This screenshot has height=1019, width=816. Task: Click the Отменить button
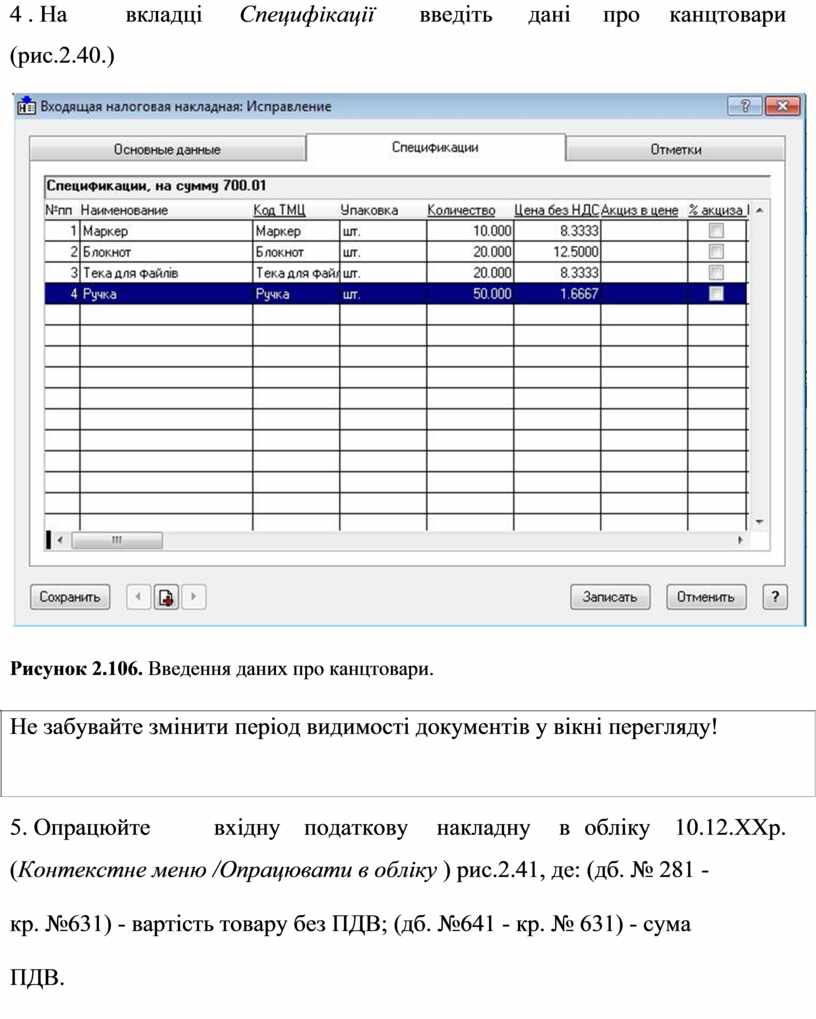tap(706, 597)
